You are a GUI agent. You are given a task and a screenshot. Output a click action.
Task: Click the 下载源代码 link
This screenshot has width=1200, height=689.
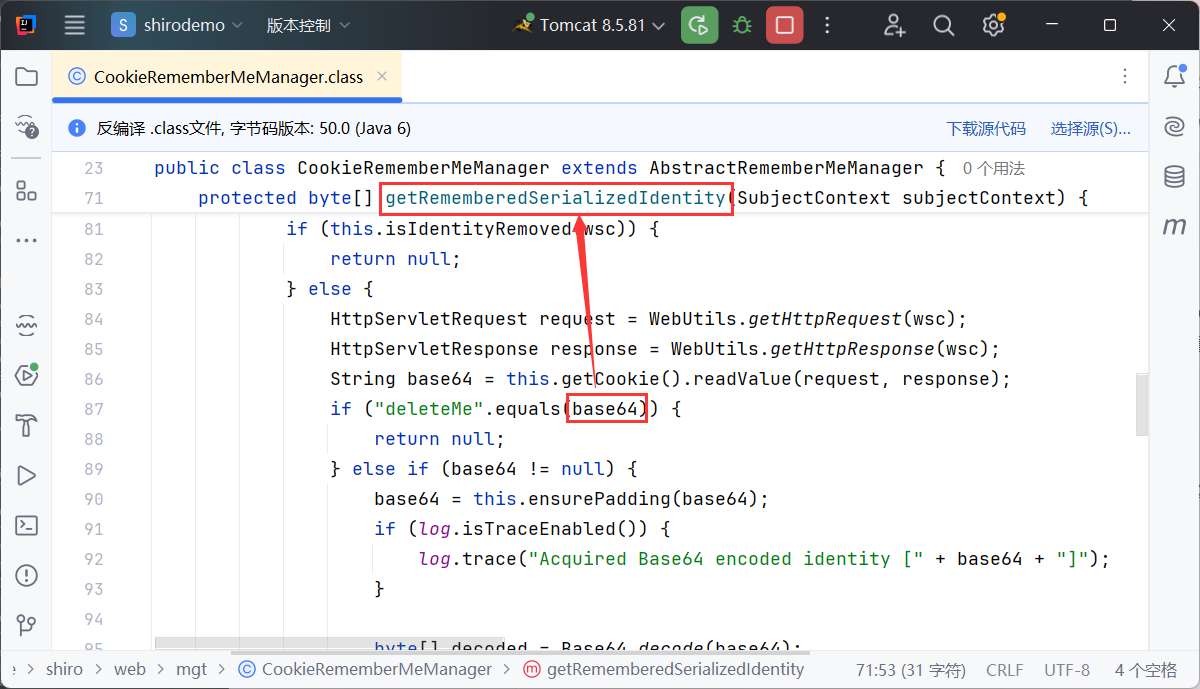coord(986,129)
